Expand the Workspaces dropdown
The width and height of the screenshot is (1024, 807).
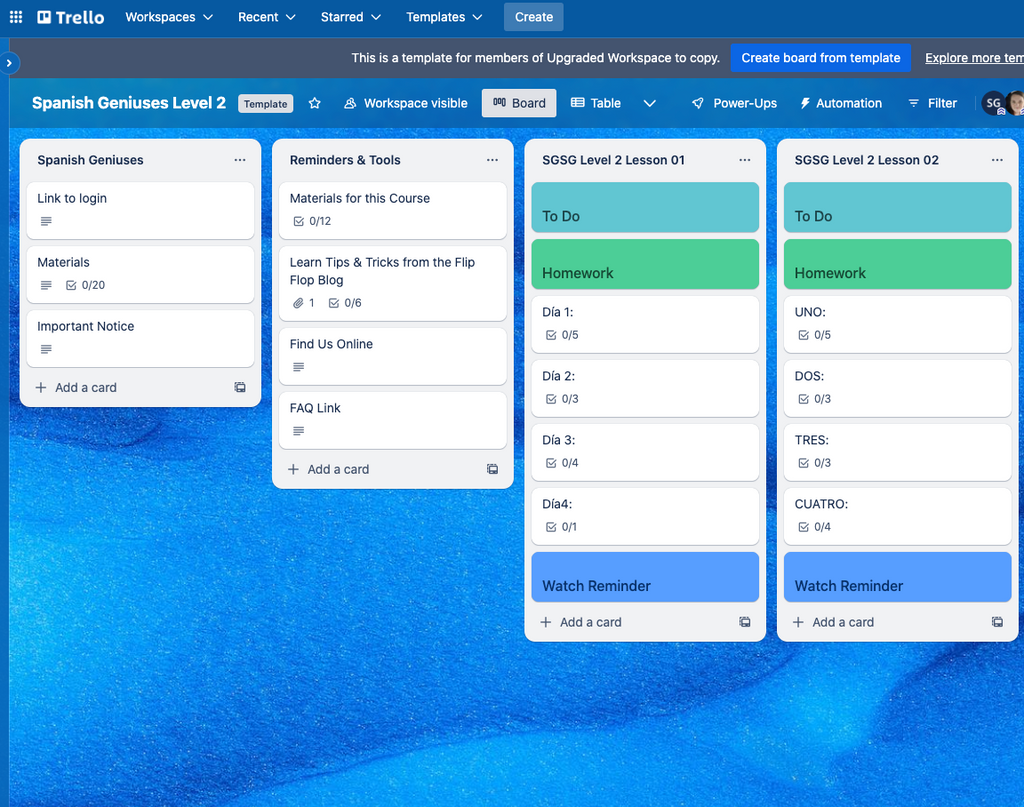pos(169,17)
